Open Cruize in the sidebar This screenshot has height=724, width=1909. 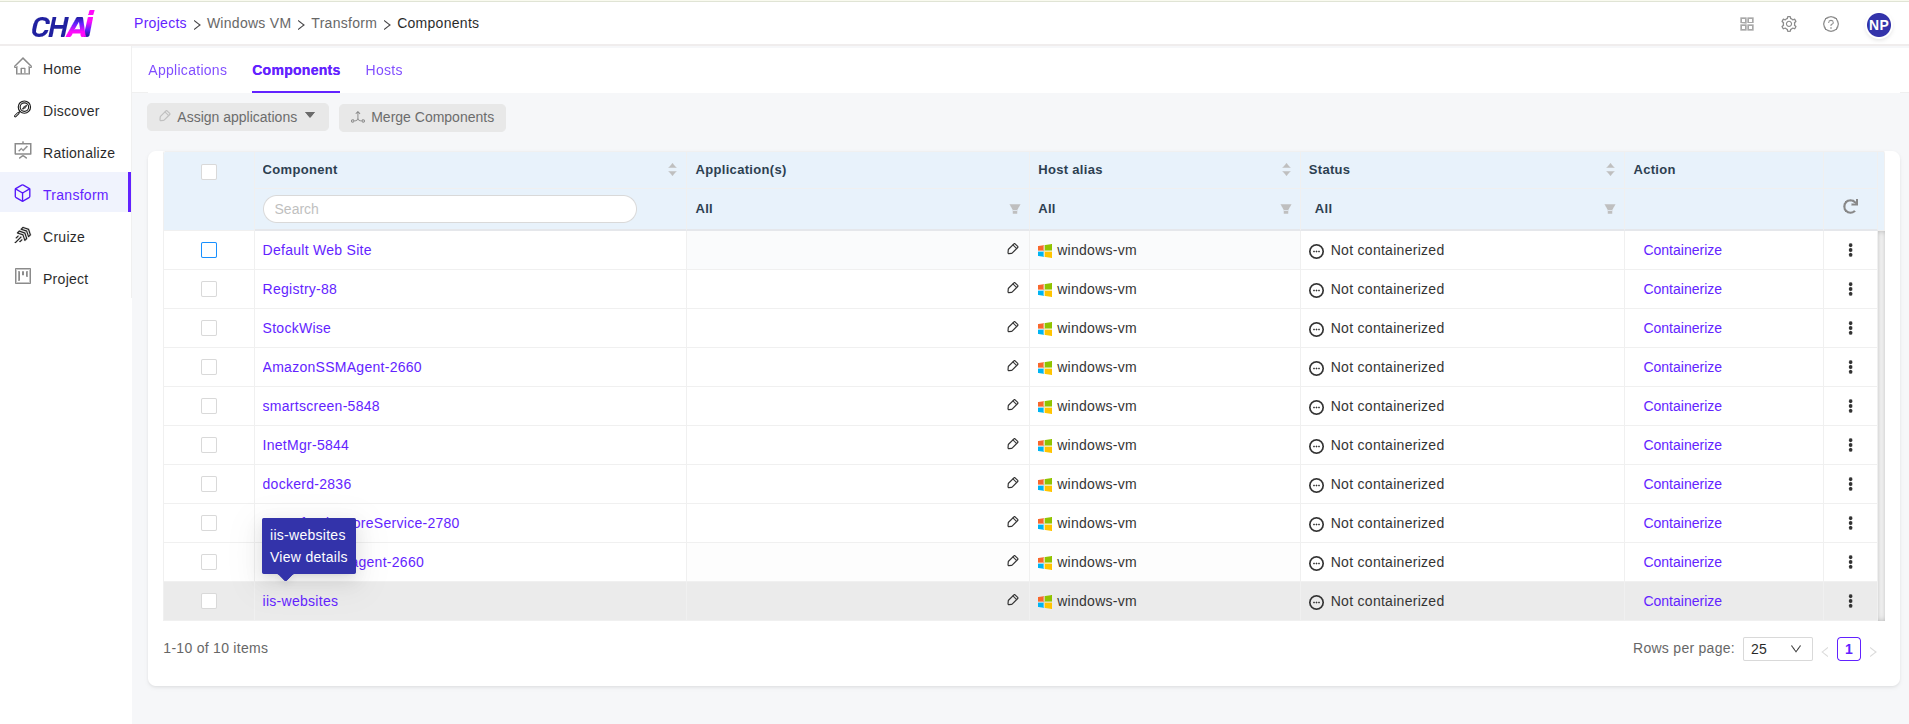click(65, 237)
